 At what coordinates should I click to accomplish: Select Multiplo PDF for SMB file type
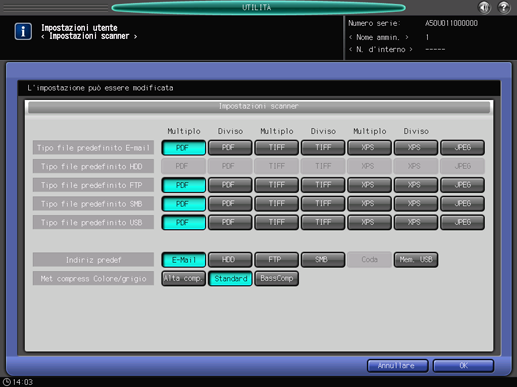pyautogui.click(x=184, y=204)
